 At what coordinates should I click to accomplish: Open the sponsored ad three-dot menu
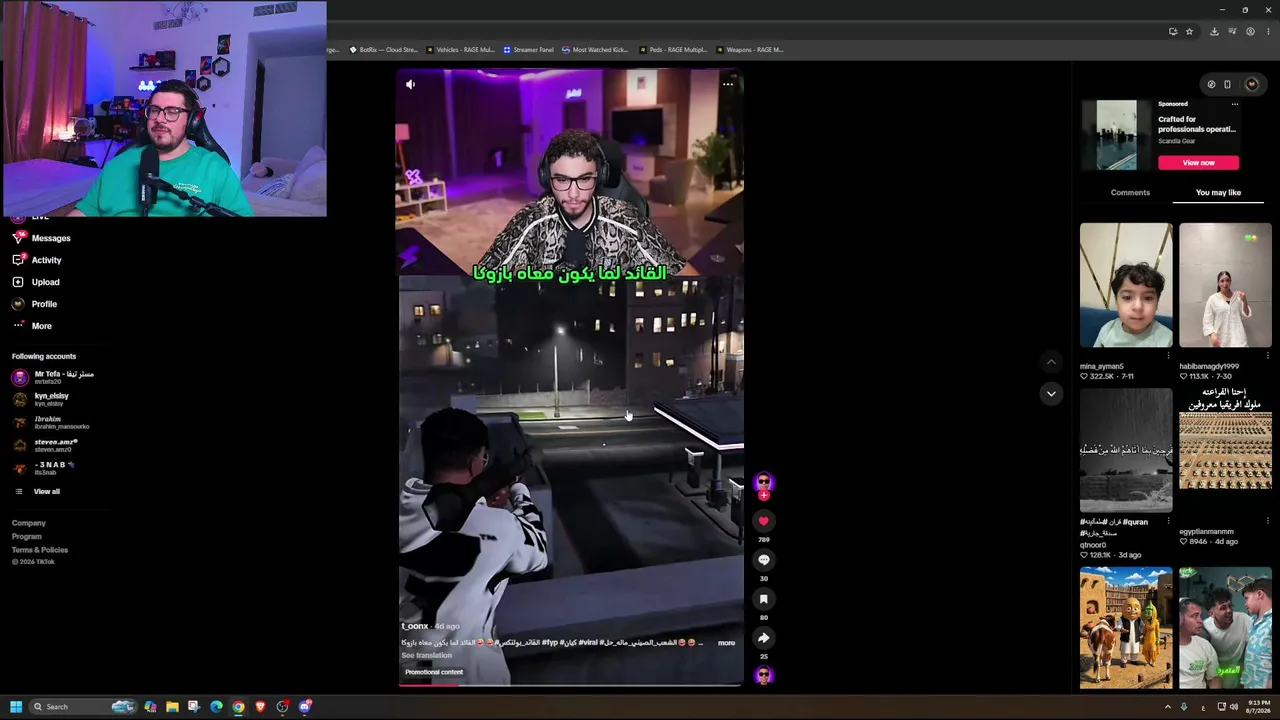(x=1235, y=104)
